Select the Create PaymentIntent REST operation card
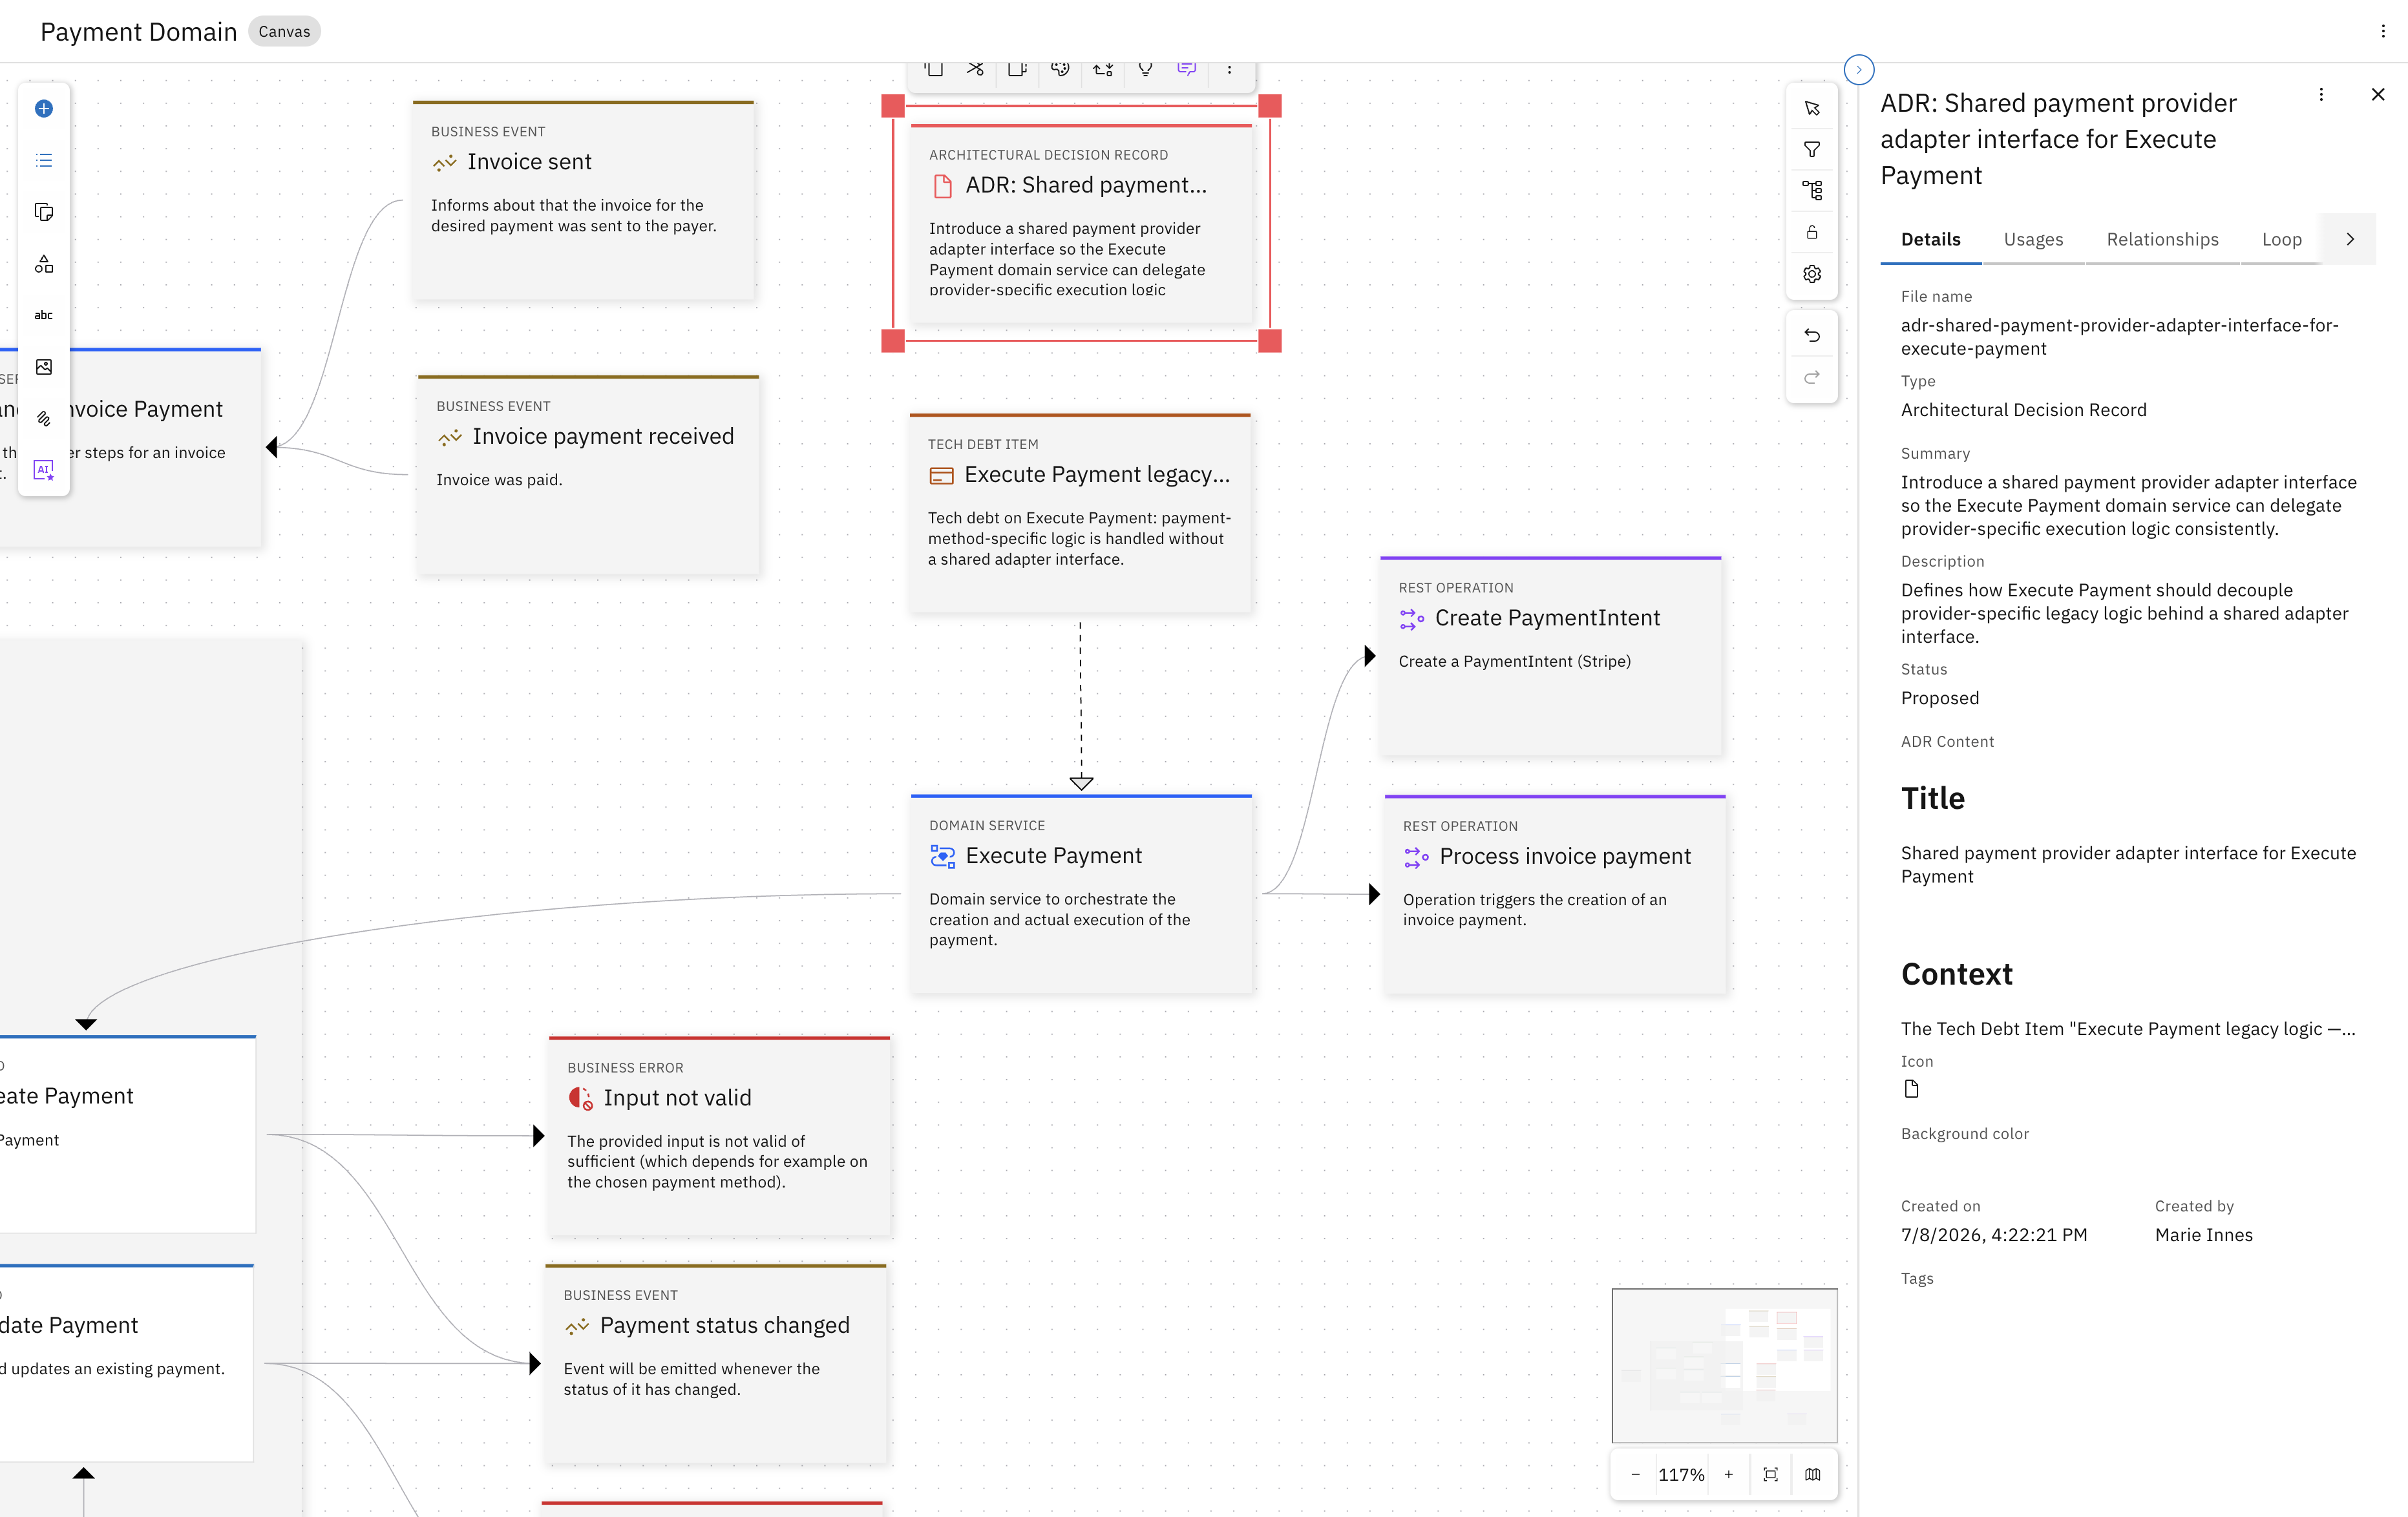Image resolution: width=2408 pixels, height=1517 pixels. tap(1550, 655)
